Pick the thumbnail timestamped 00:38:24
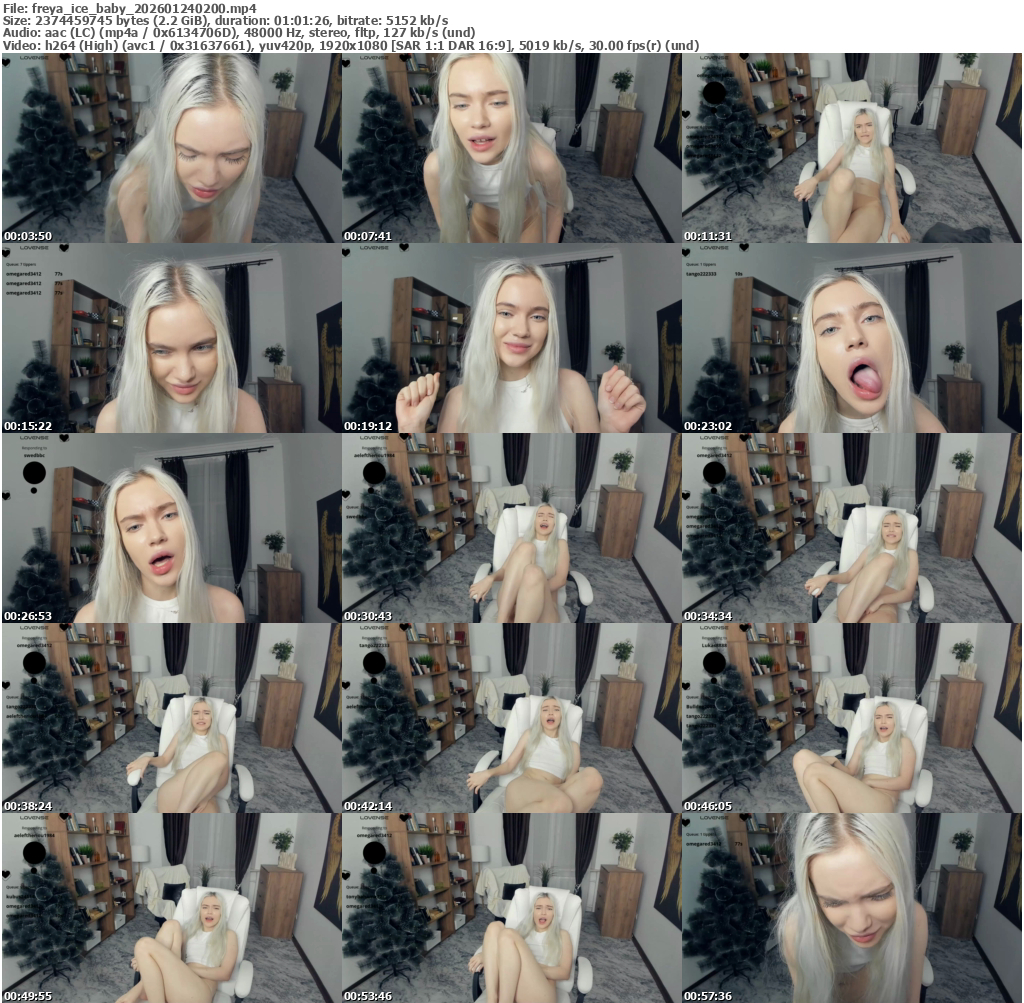 pos(171,718)
